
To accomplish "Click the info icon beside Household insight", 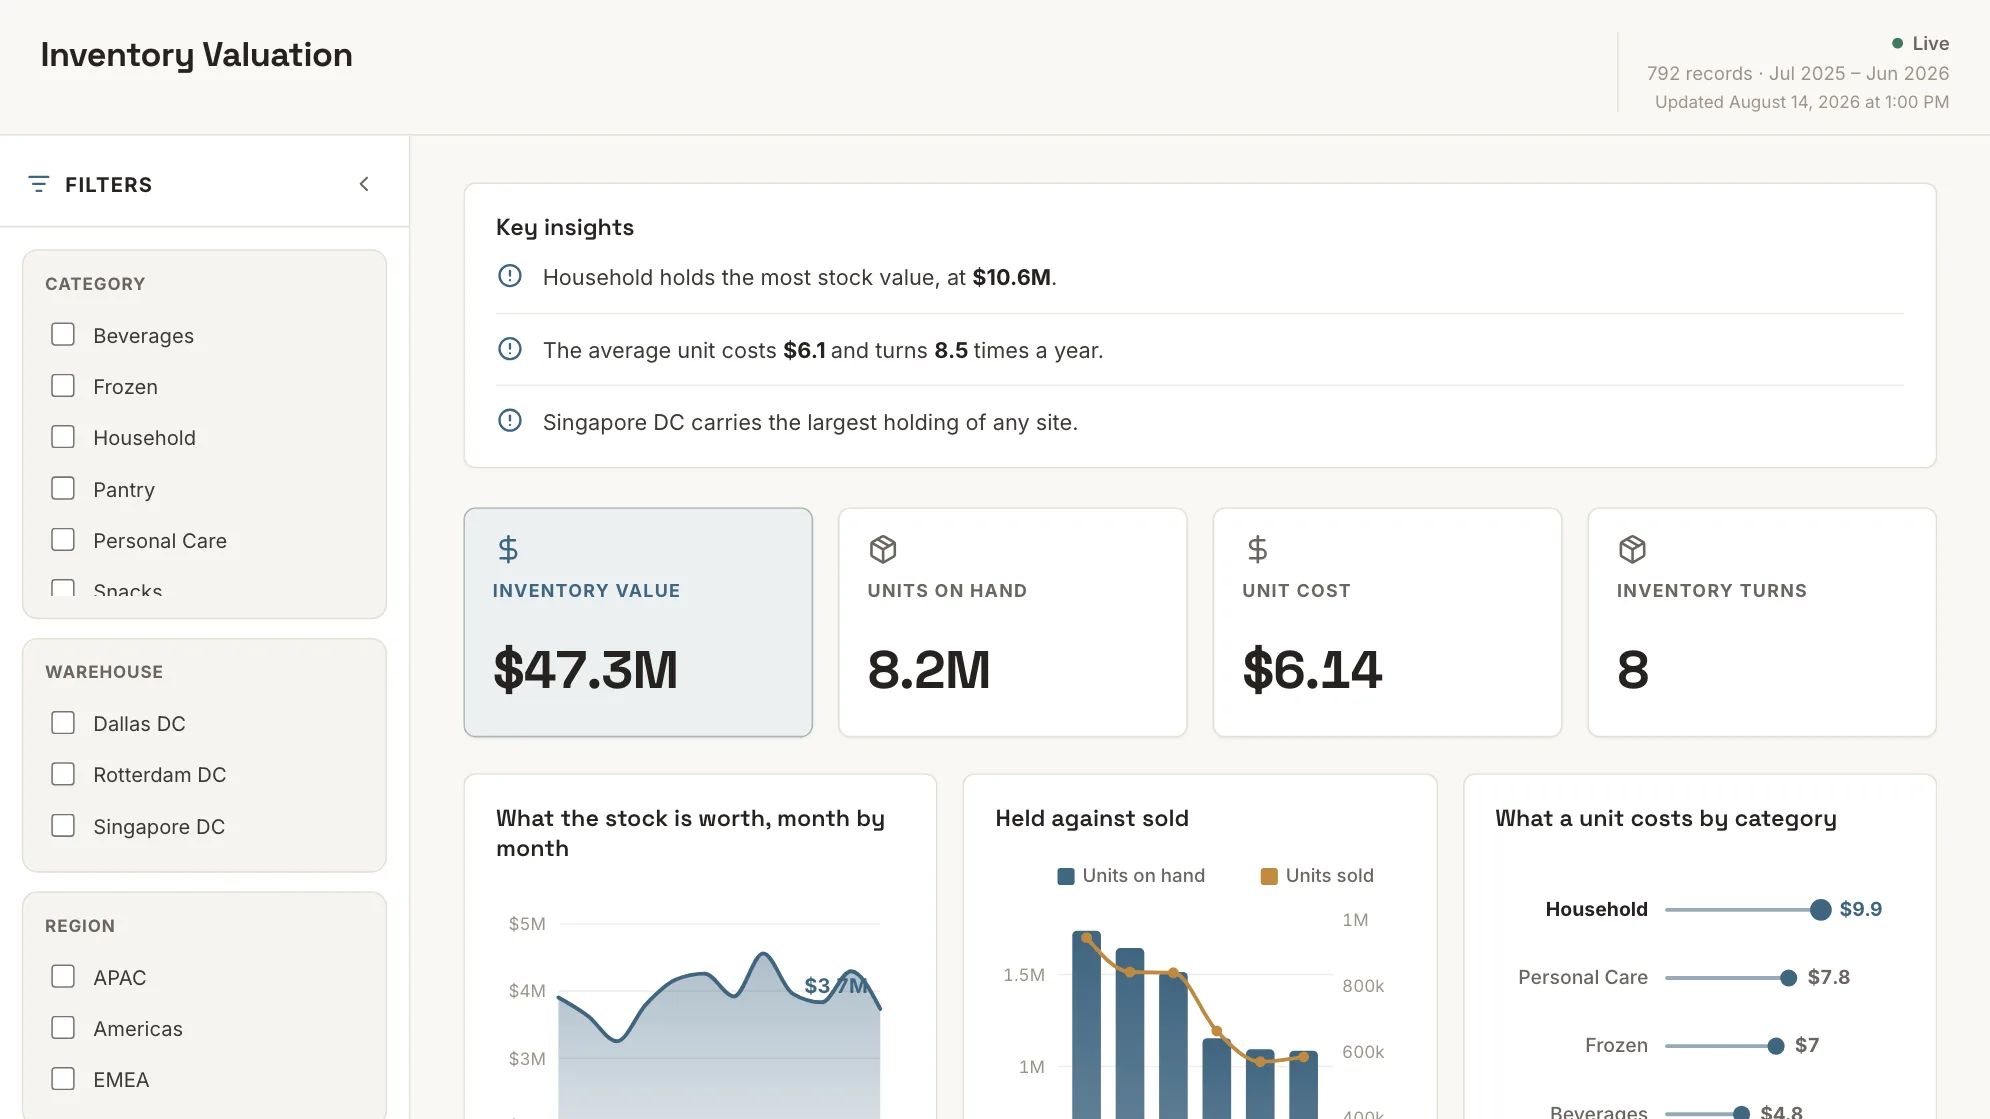I will (x=510, y=276).
